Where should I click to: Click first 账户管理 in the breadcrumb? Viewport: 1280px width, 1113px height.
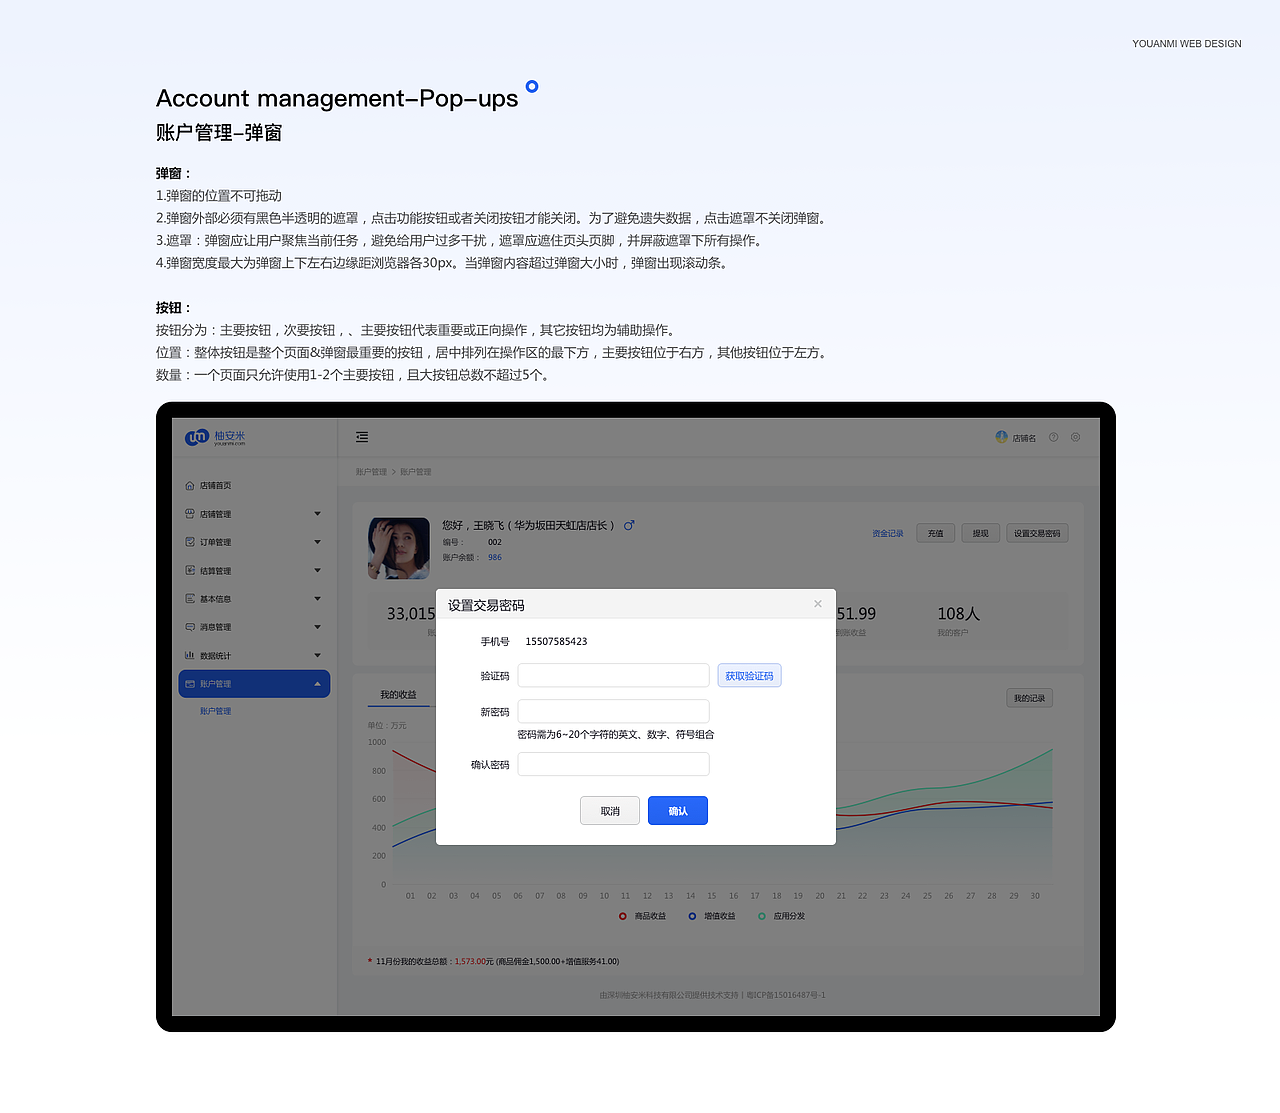tap(371, 472)
